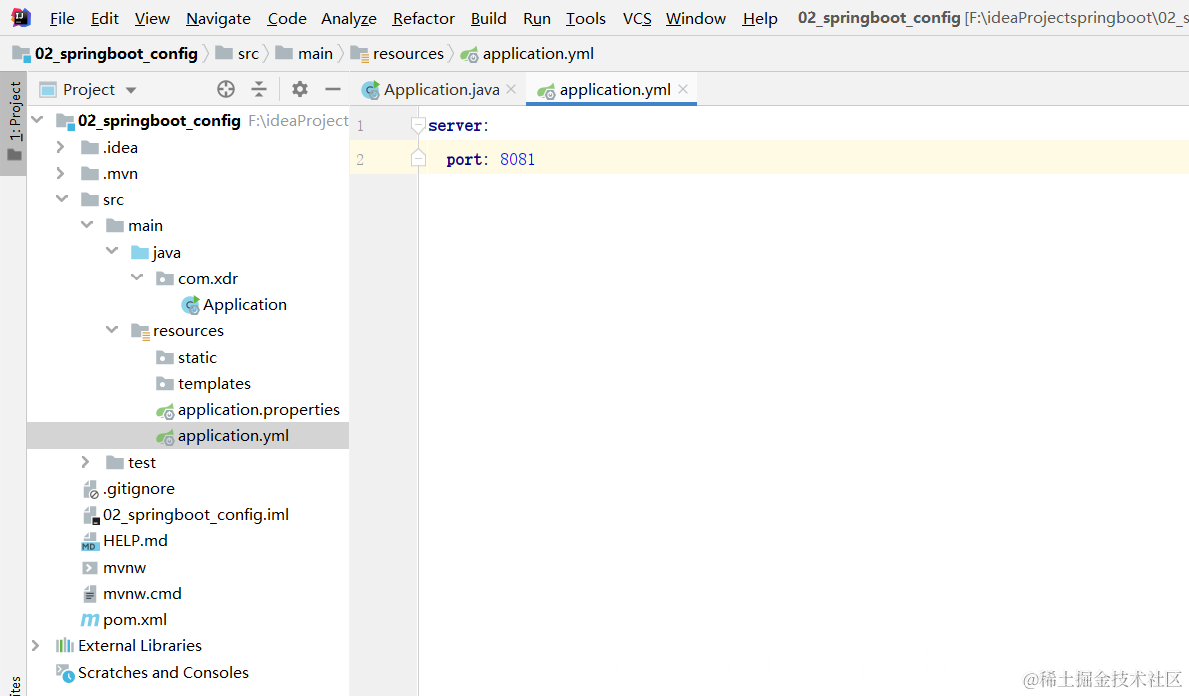
Task: Click the Collapse All icon in Project panel
Action: 259,89
